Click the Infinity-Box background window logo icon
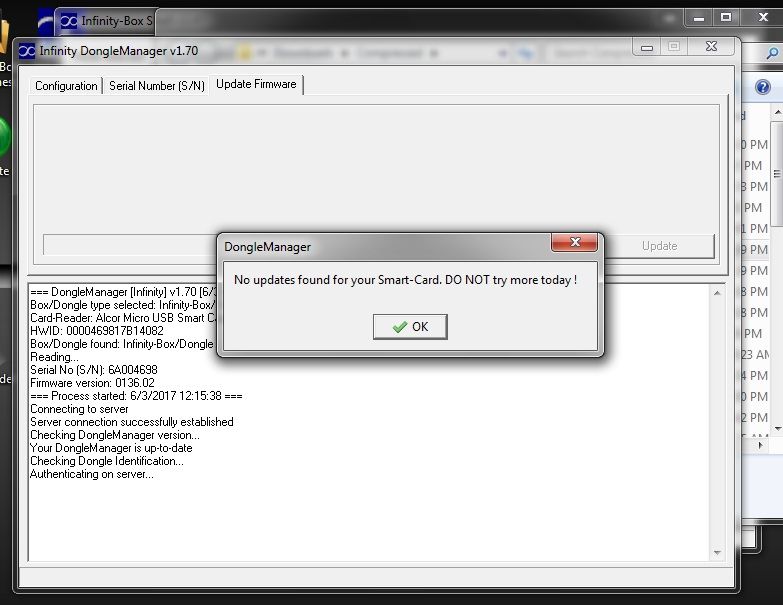The height and width of the screenshot is (605, 783). click(x=68, y=20)
